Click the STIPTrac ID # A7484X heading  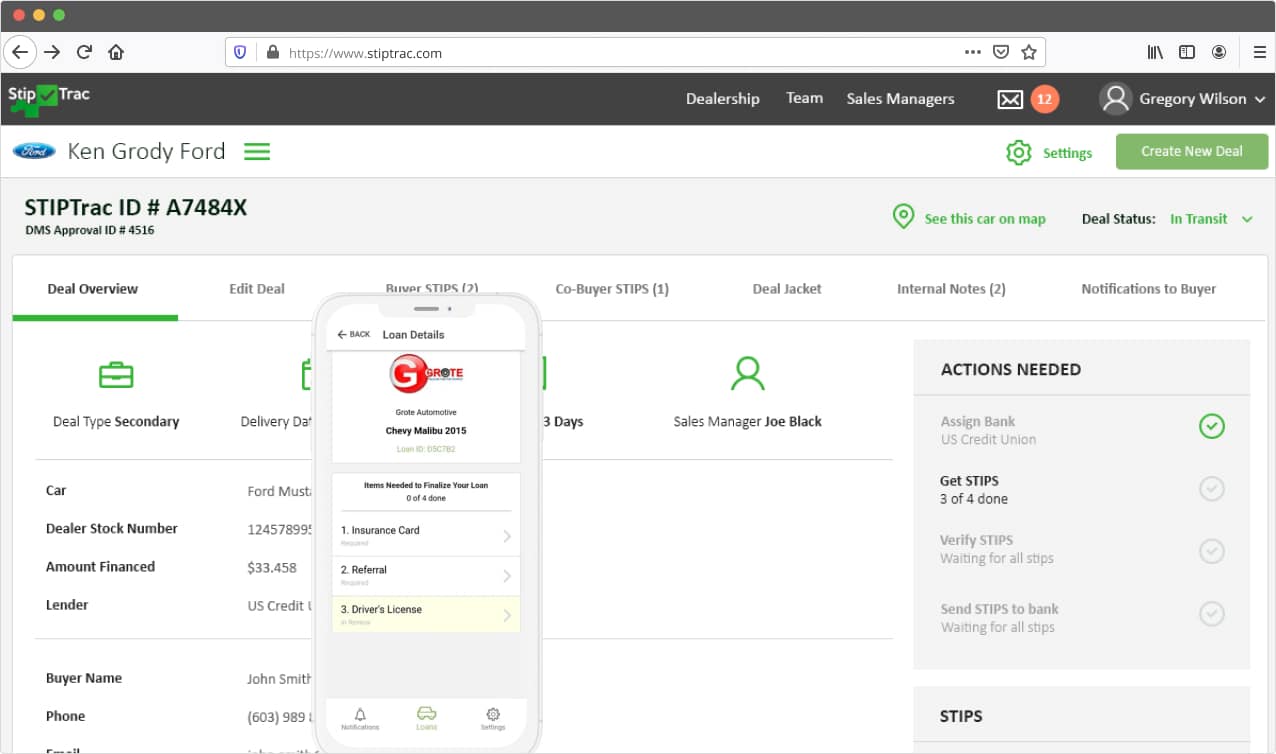point(136,208)
